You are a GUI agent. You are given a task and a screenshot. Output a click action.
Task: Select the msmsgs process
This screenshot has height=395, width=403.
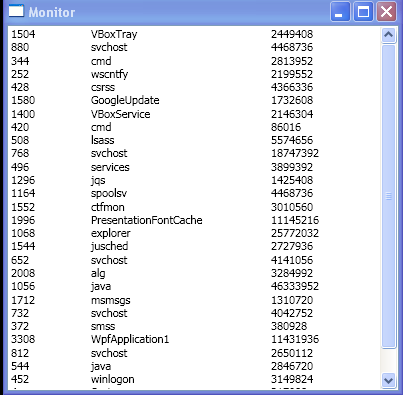pos(110,300)
